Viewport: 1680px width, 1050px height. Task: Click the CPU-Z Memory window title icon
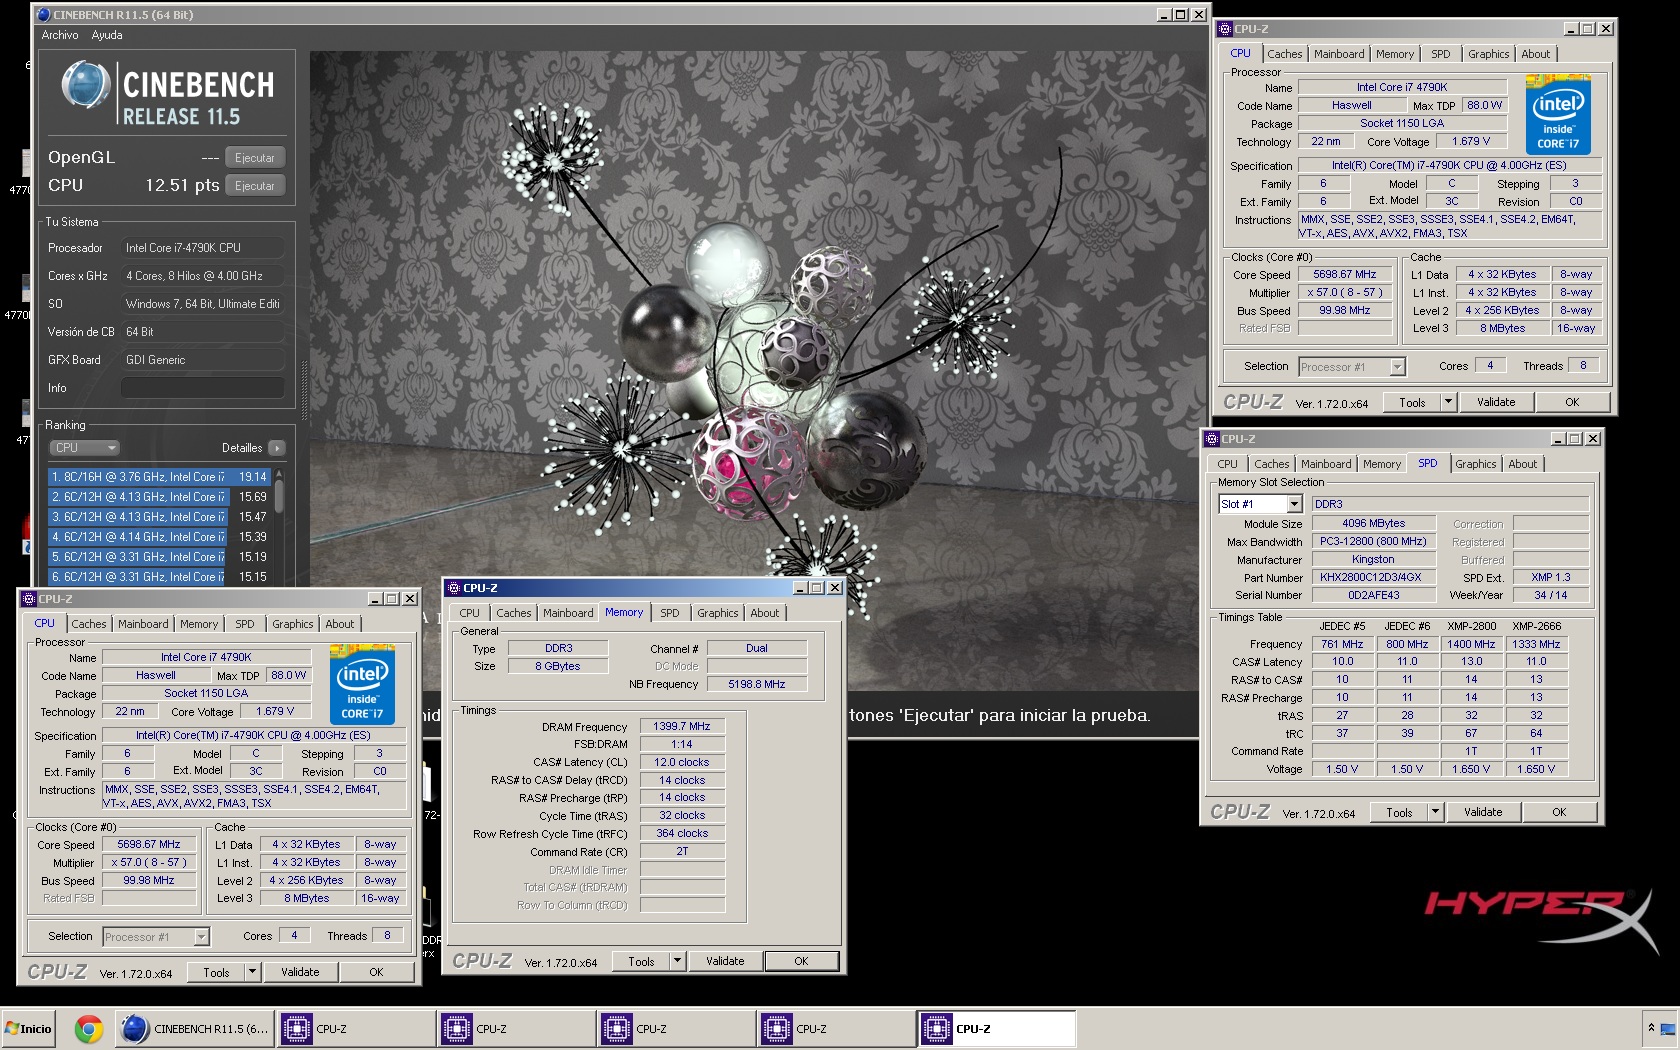pyautogui.click(x=454, y=588)
